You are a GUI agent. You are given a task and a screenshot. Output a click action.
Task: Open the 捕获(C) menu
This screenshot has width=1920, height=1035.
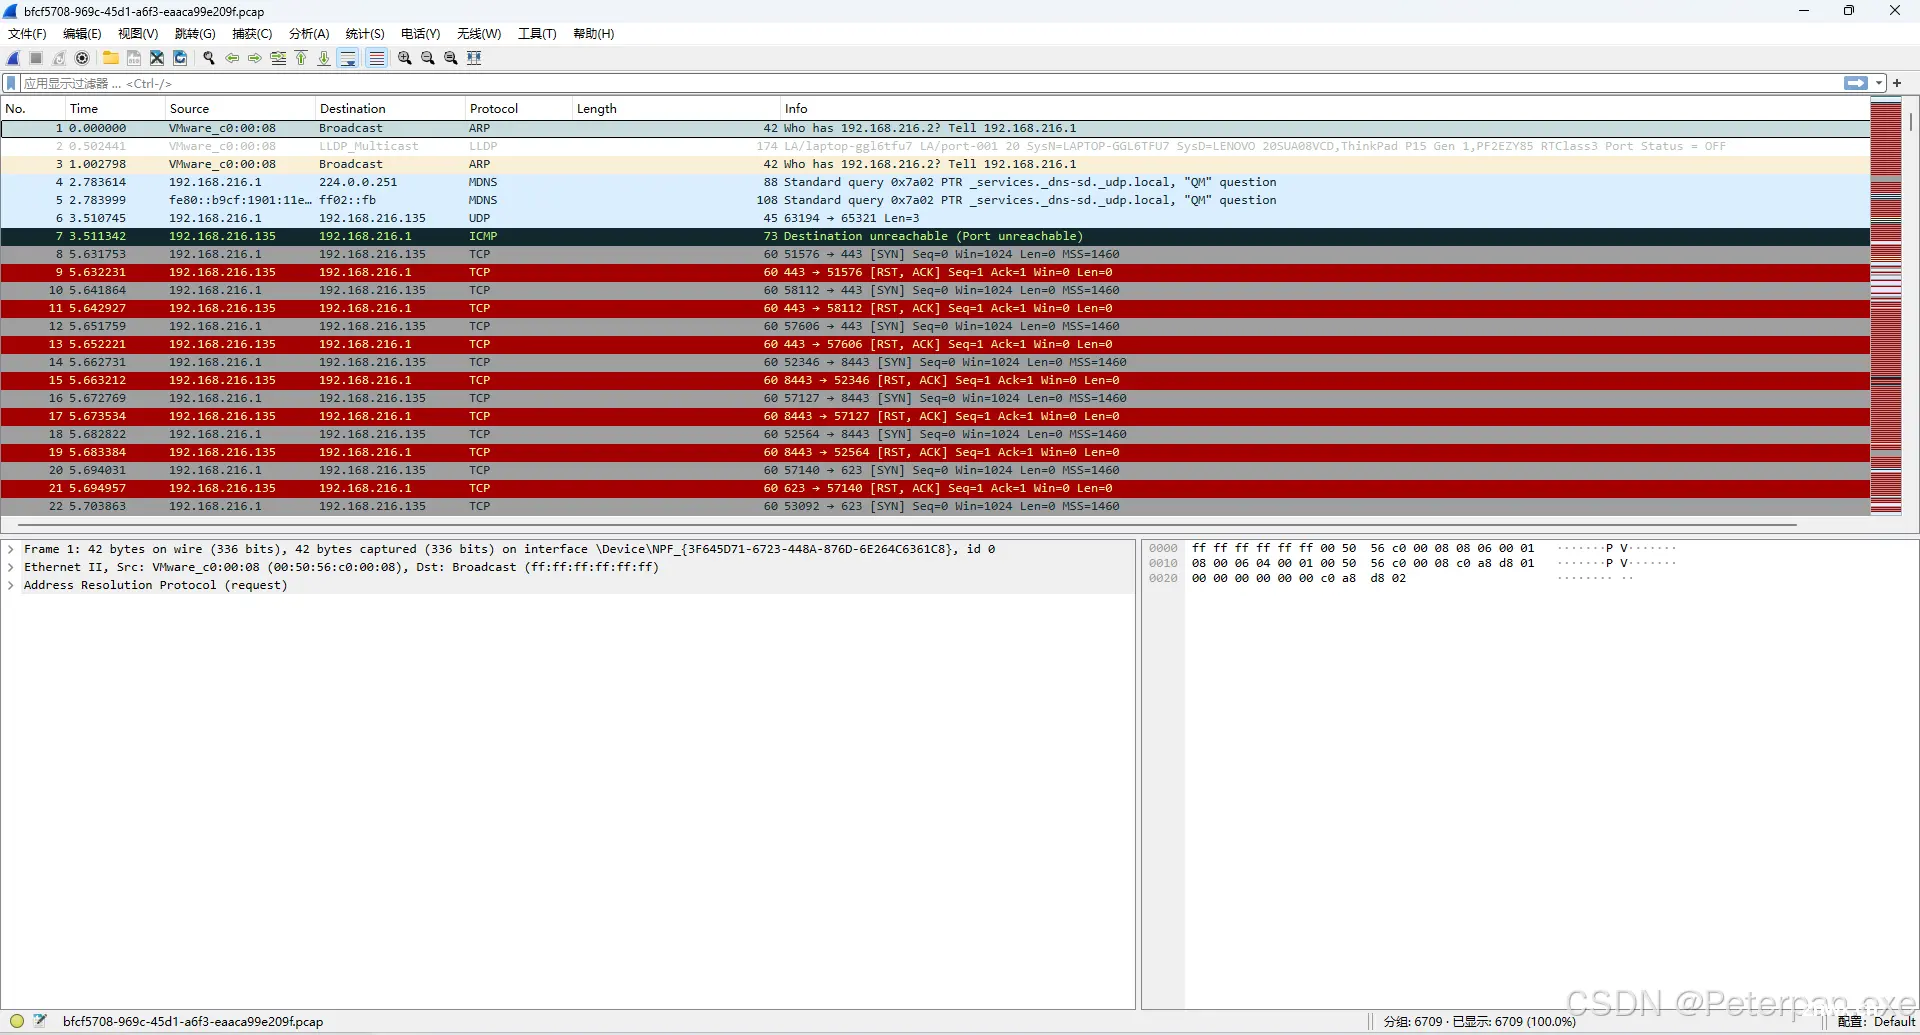point(252,34)
